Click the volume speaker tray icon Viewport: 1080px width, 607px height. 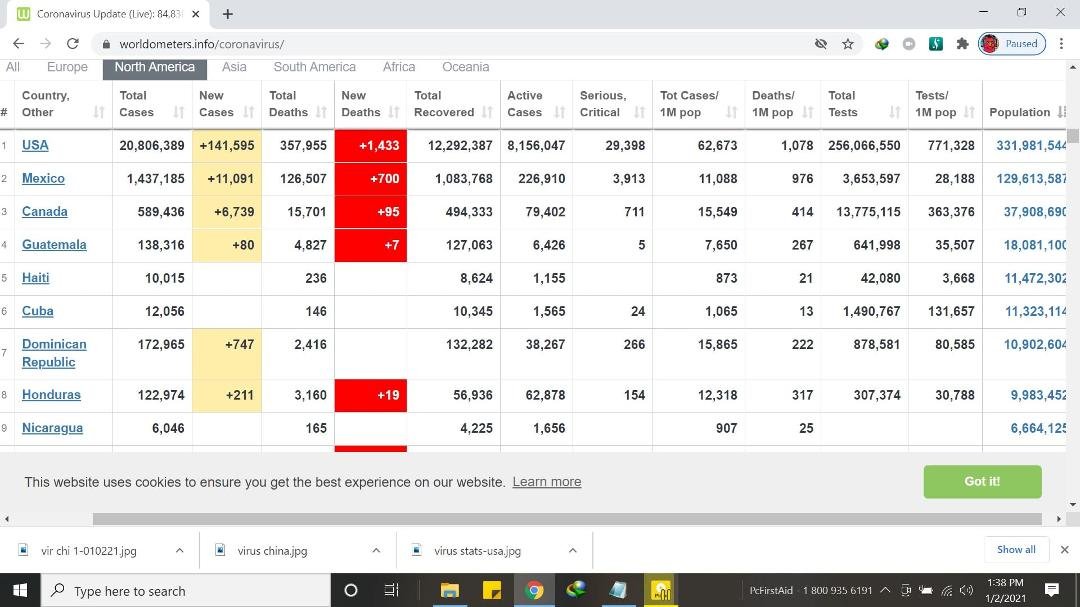coord(966,590)
